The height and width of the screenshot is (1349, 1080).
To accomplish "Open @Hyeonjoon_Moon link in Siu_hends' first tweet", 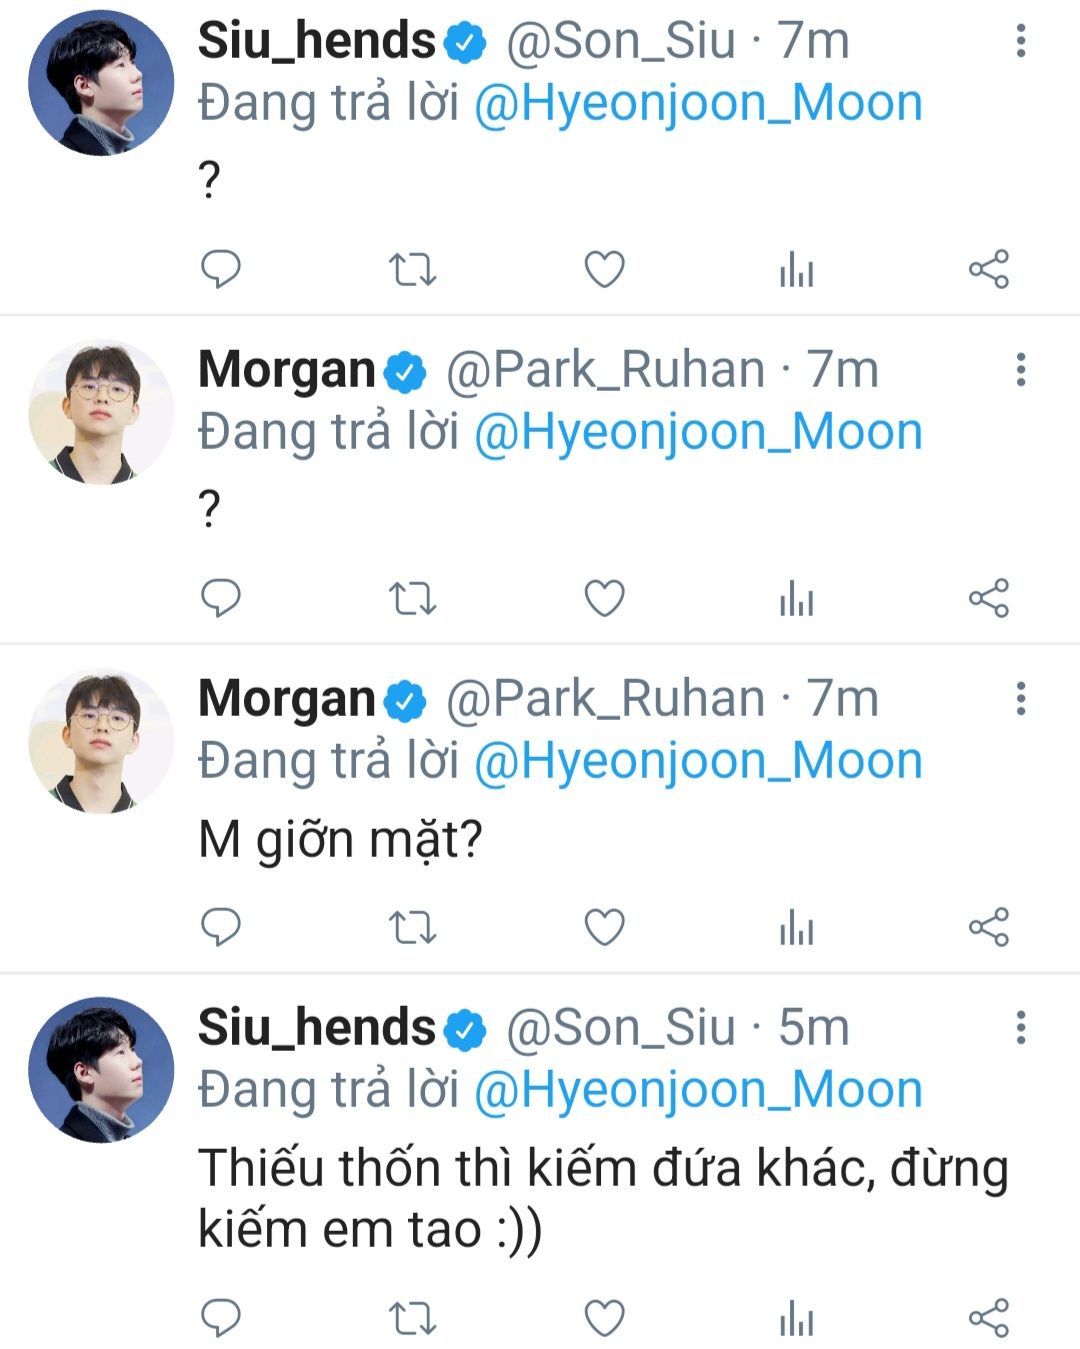I will tap(698, 103).
